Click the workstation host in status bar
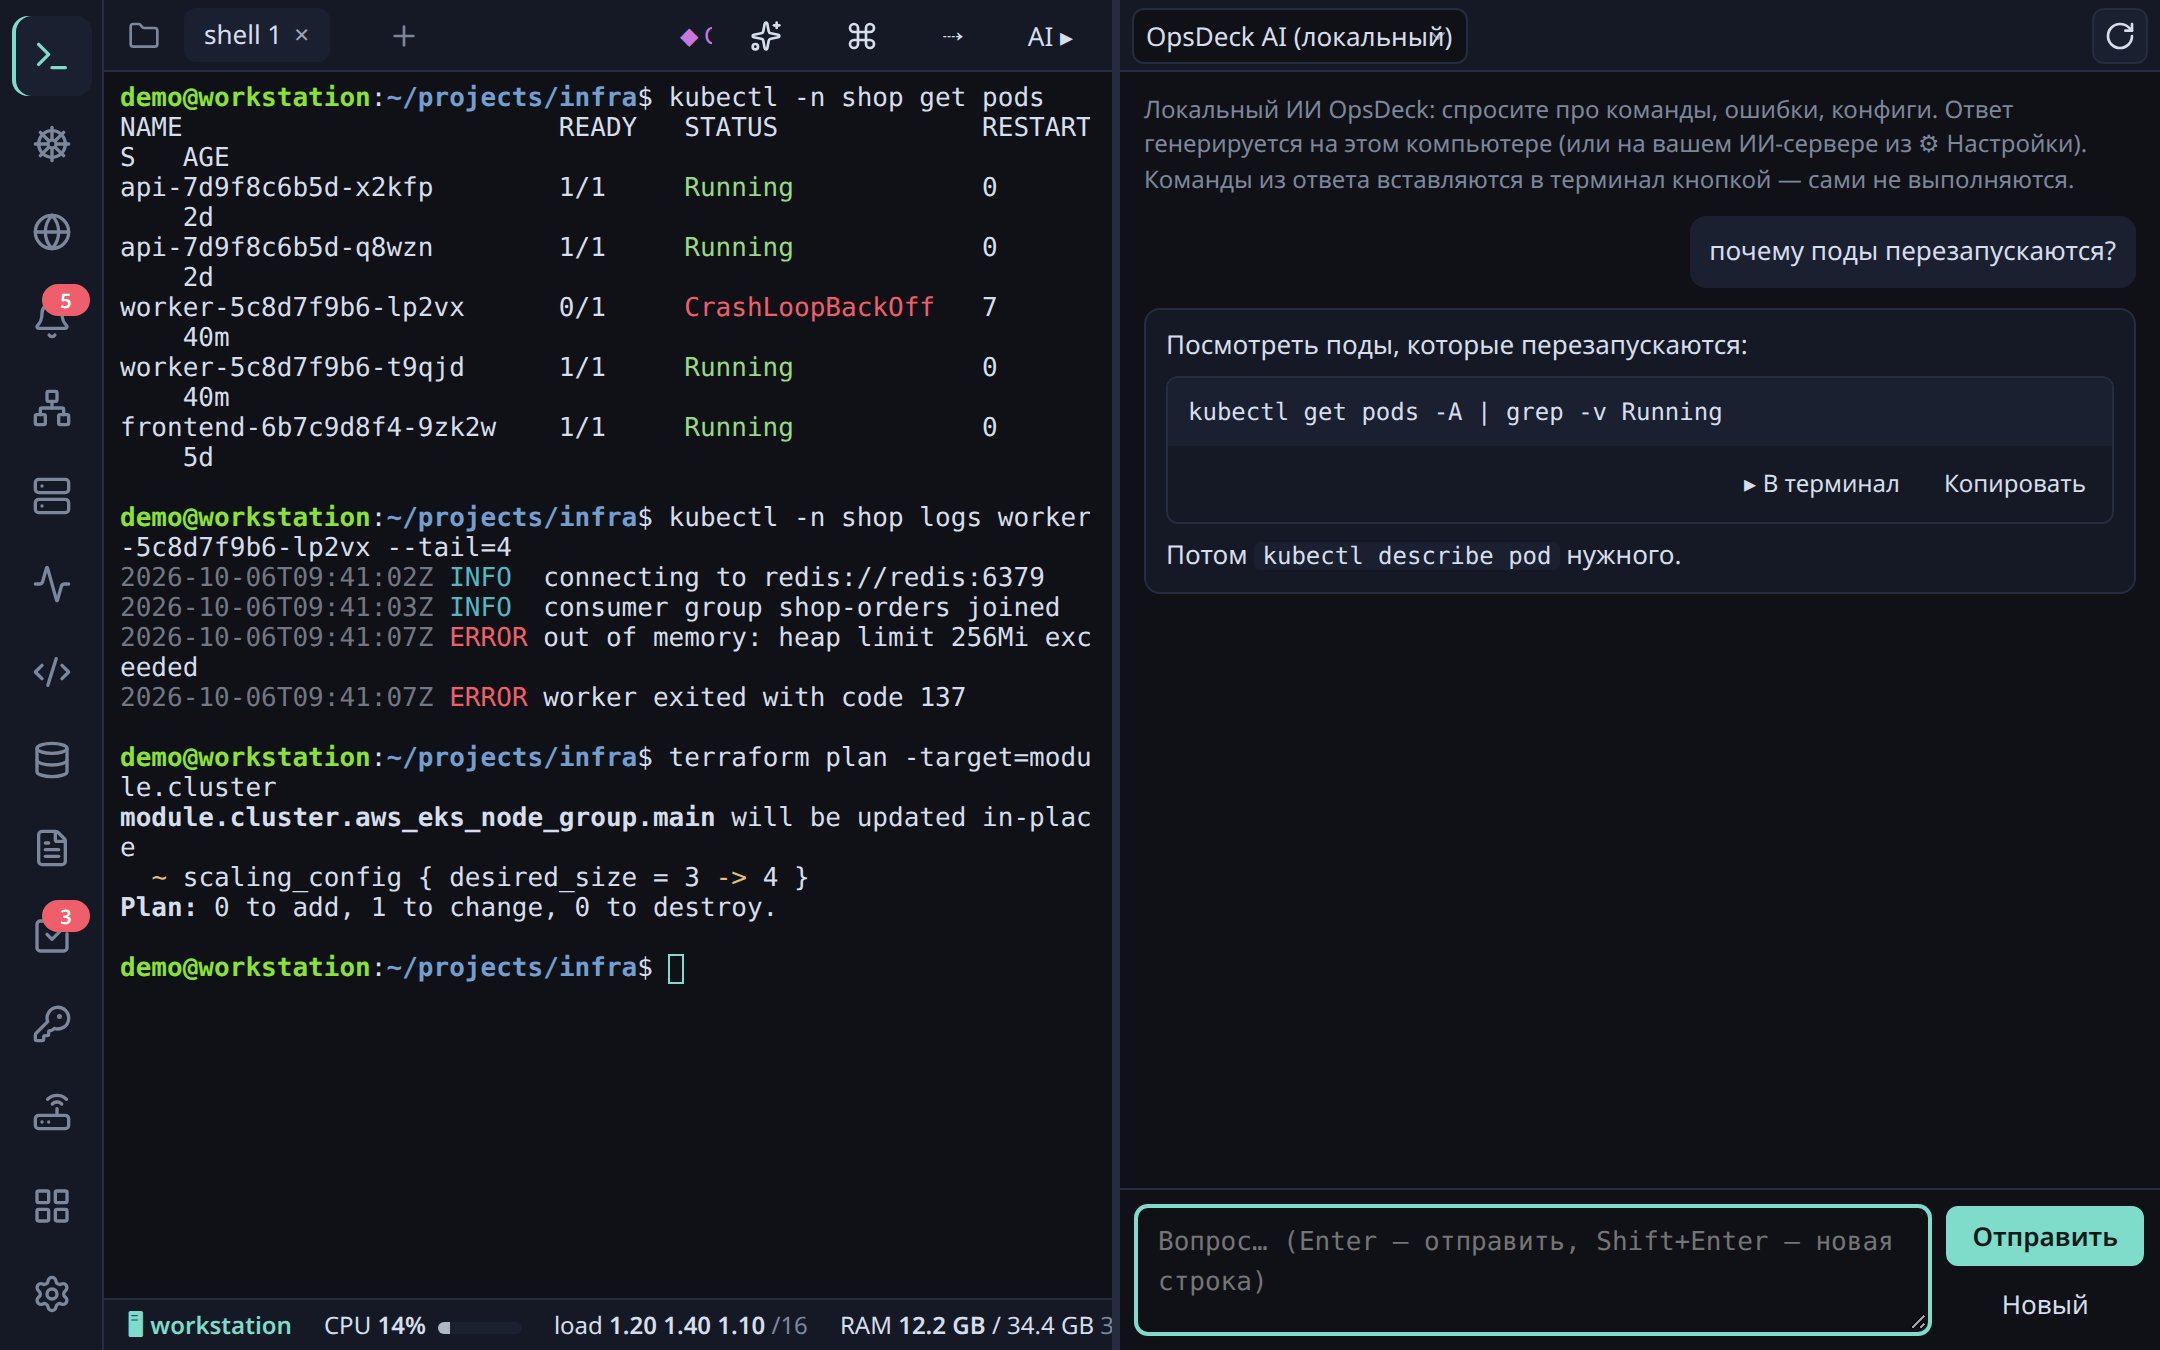The image size is (2160, 1350). point(209,1326)
